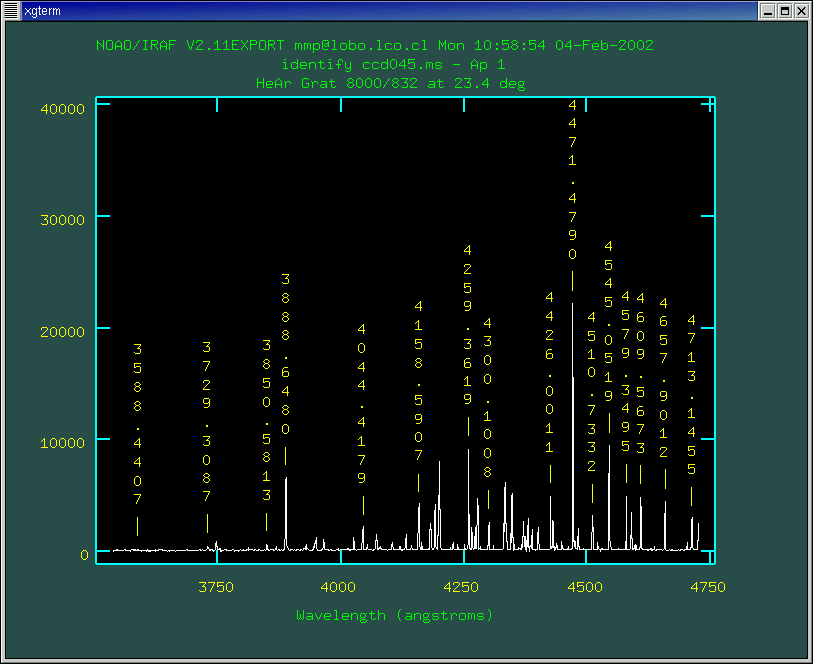Close the xgterm window
Screen dimensions: 813x664
coord(802,11)
